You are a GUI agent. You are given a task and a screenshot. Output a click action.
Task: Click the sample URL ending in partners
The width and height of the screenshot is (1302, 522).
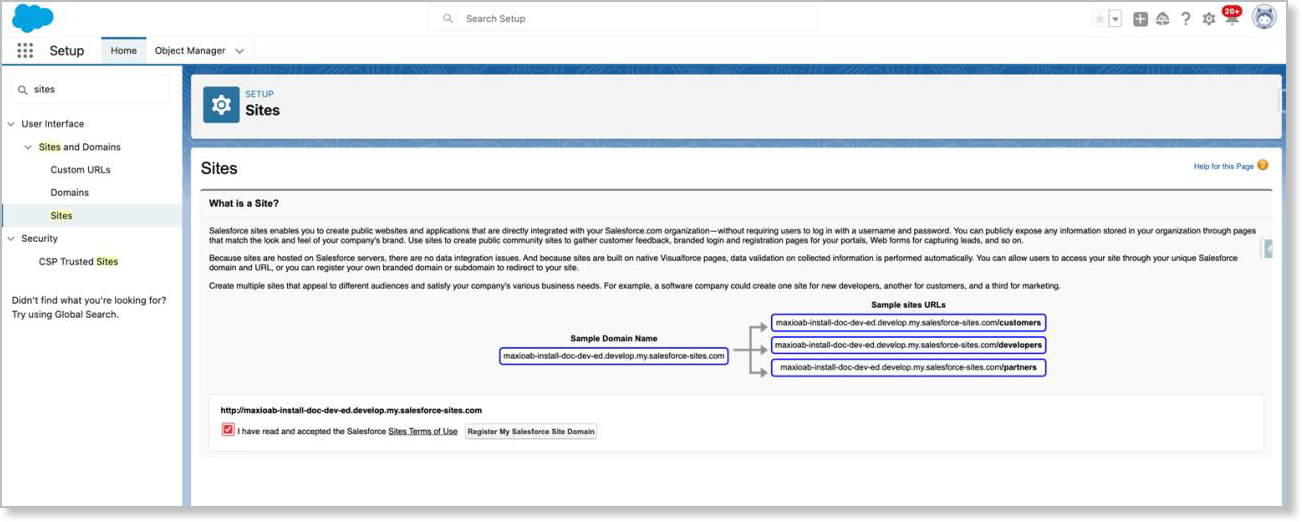point(908,367)
